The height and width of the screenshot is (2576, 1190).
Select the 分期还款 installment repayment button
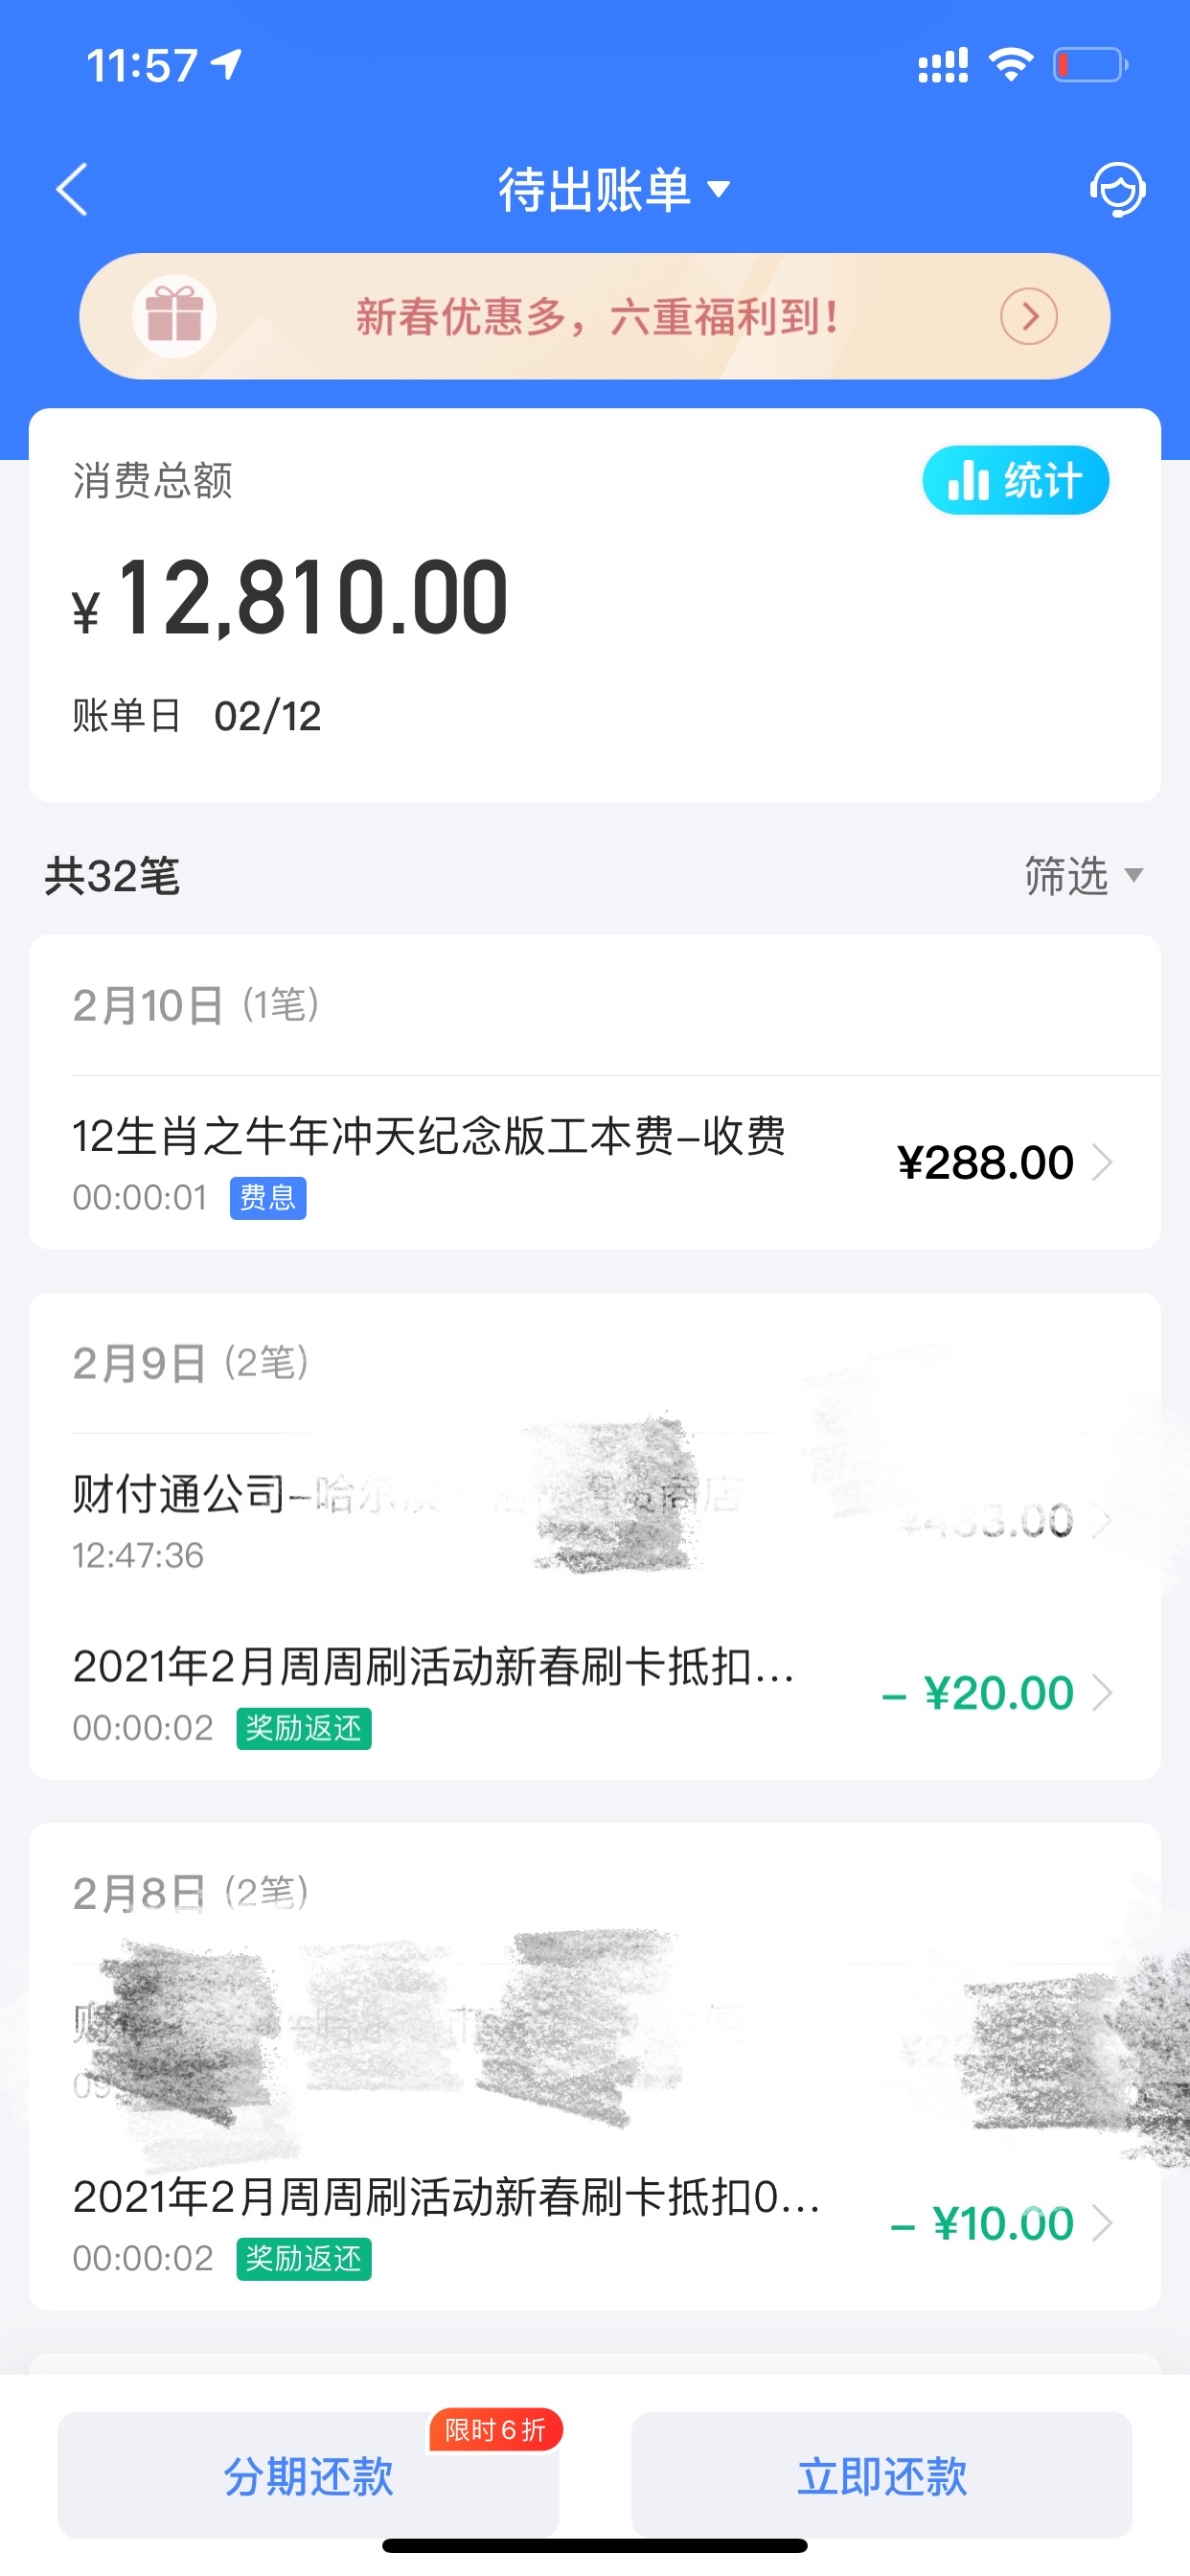308,2475
